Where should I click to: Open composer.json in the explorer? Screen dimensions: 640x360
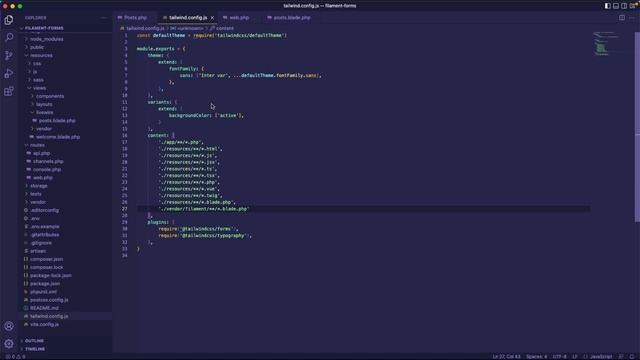point(46,259)
